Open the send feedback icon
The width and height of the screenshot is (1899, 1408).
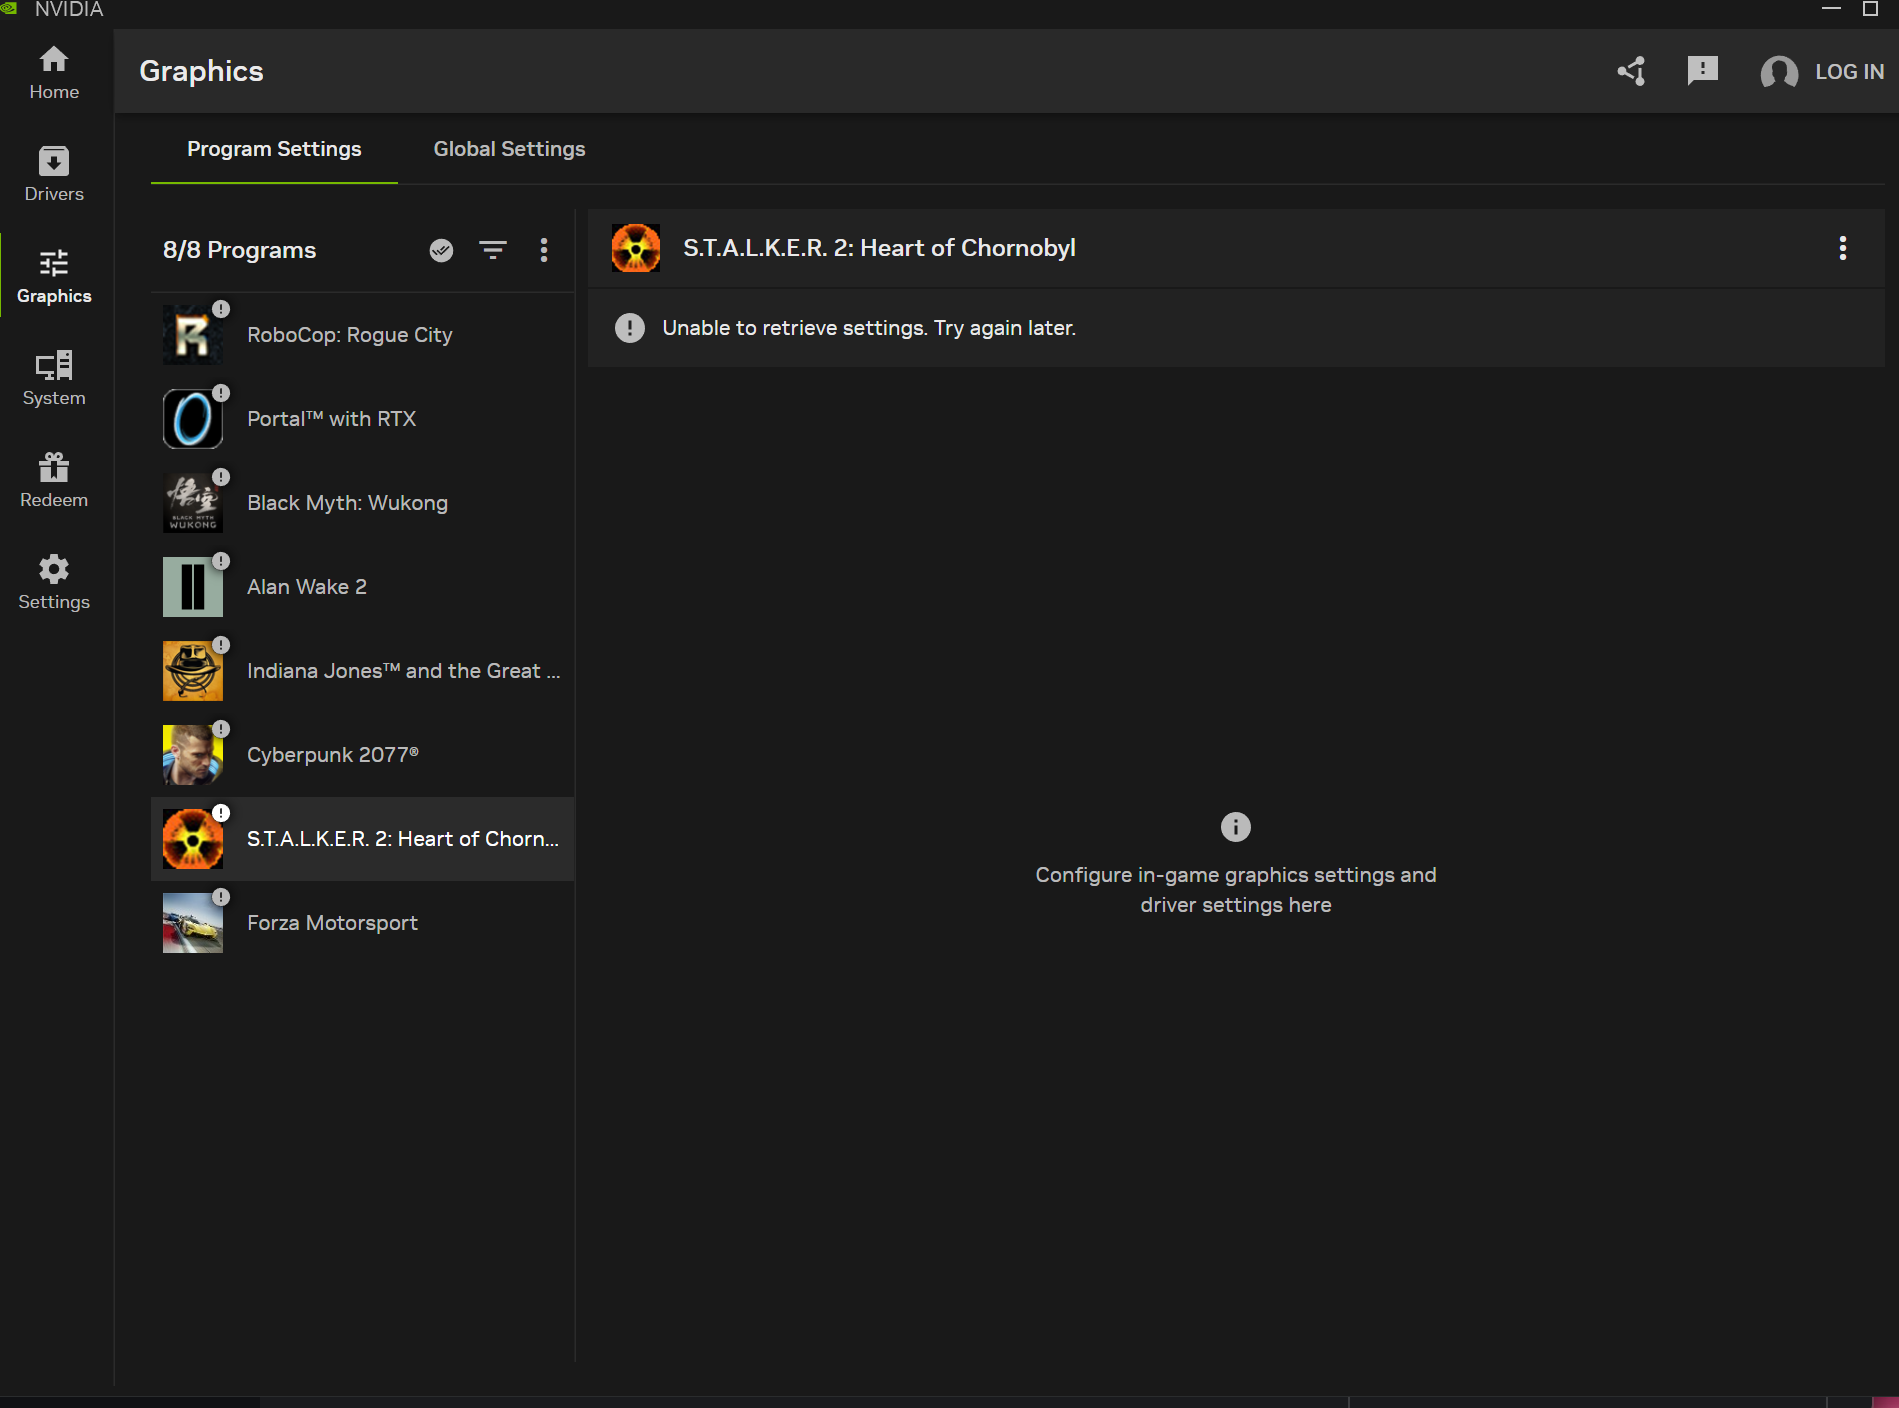1702,71
